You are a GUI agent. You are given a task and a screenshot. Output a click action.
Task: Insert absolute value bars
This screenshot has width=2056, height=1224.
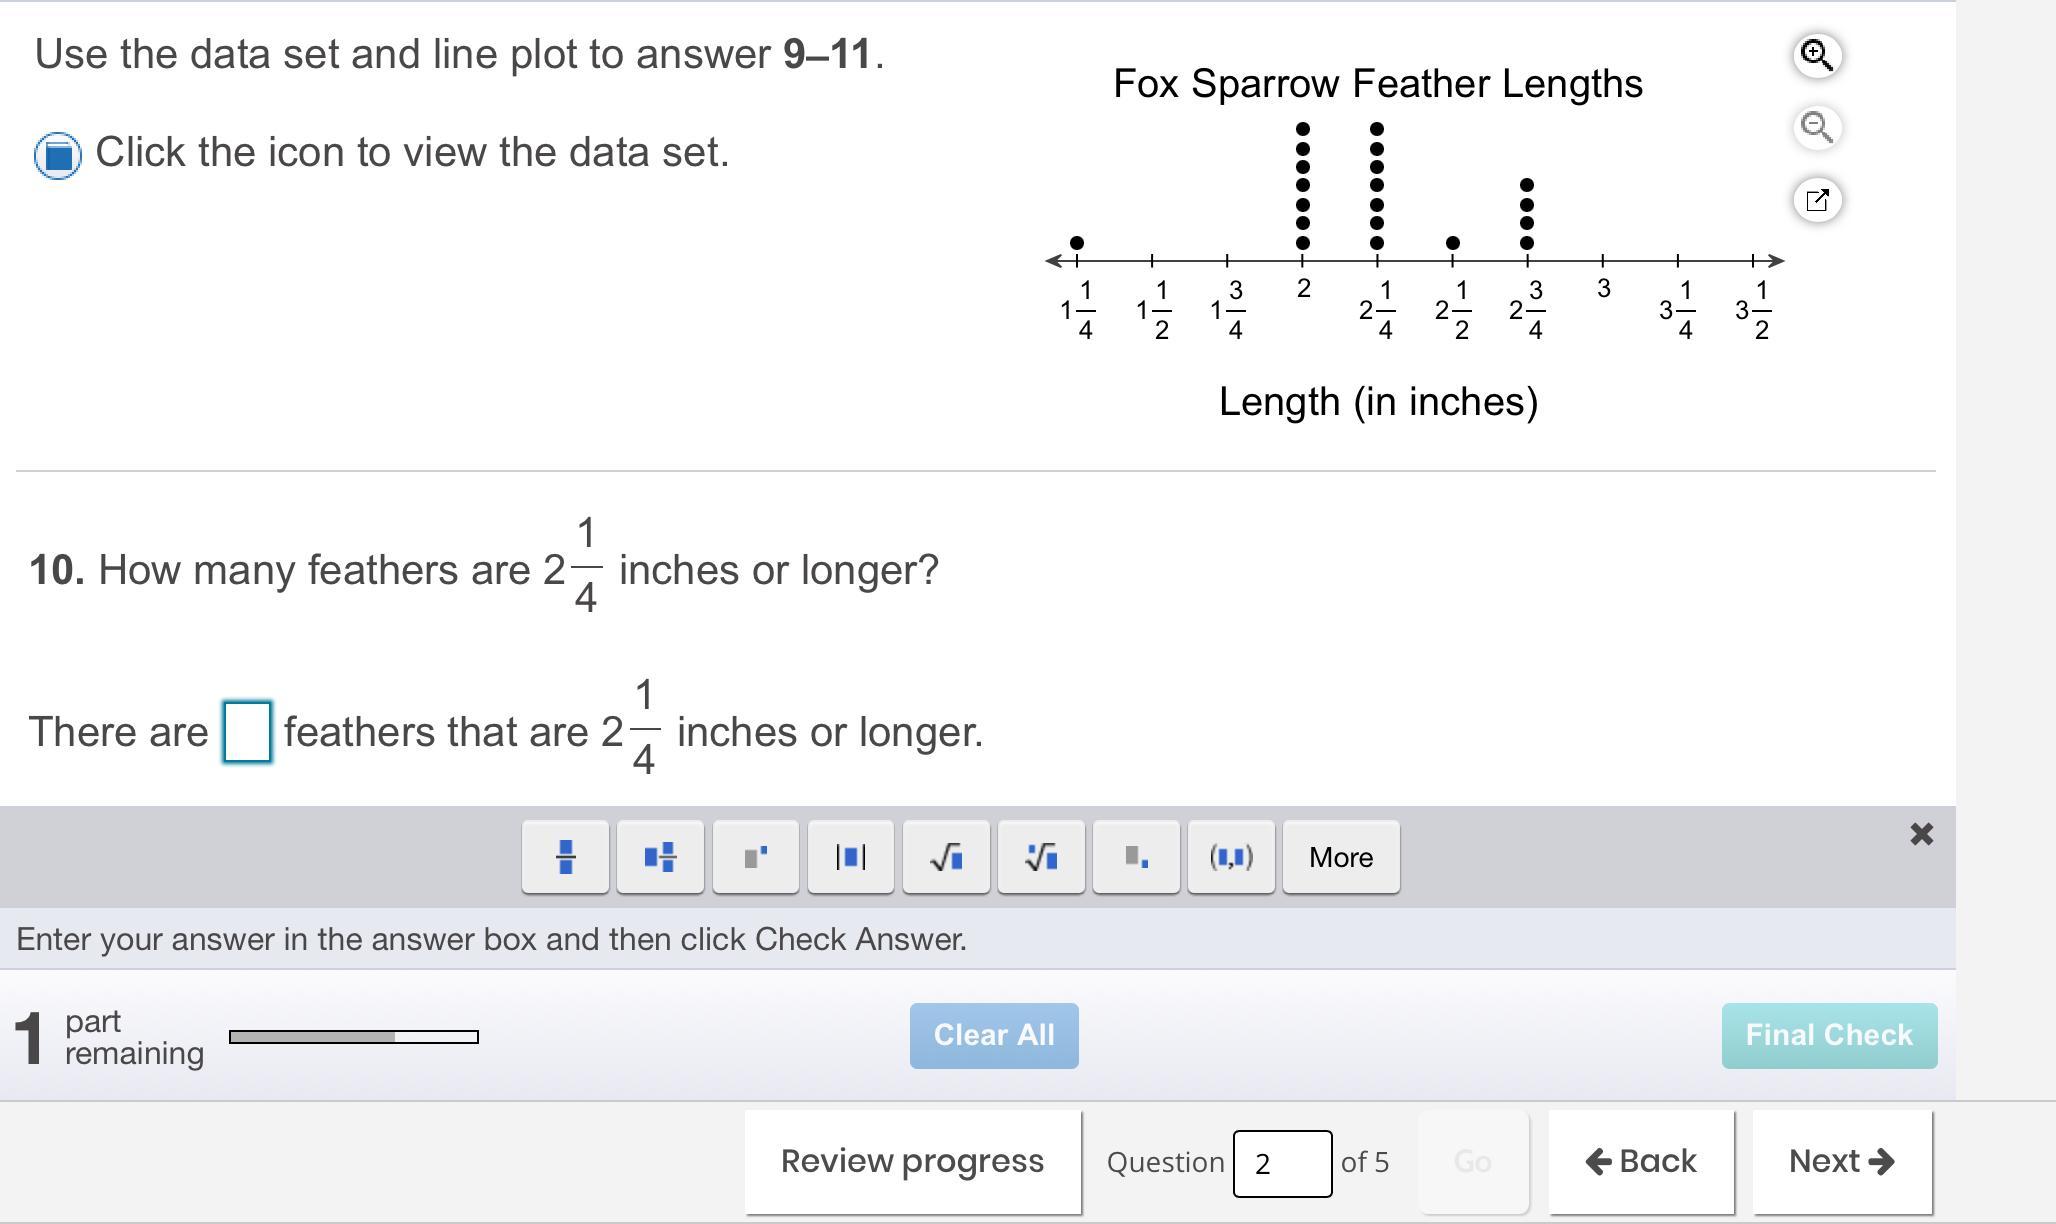pyautogui.click(x=850, y=857)
